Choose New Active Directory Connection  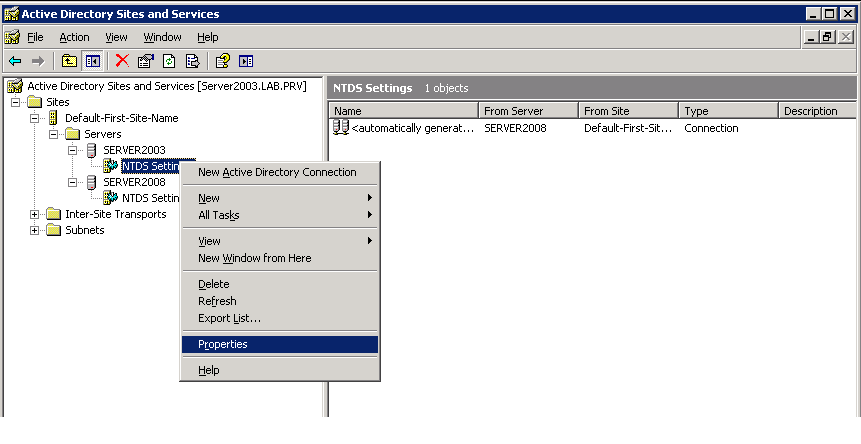[x=280, y=172]
